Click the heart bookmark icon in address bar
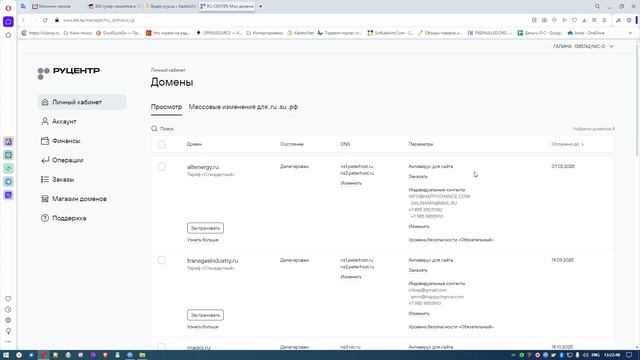Screen dimensions: 640x360 pyautogui.click(x=574, y=20)
